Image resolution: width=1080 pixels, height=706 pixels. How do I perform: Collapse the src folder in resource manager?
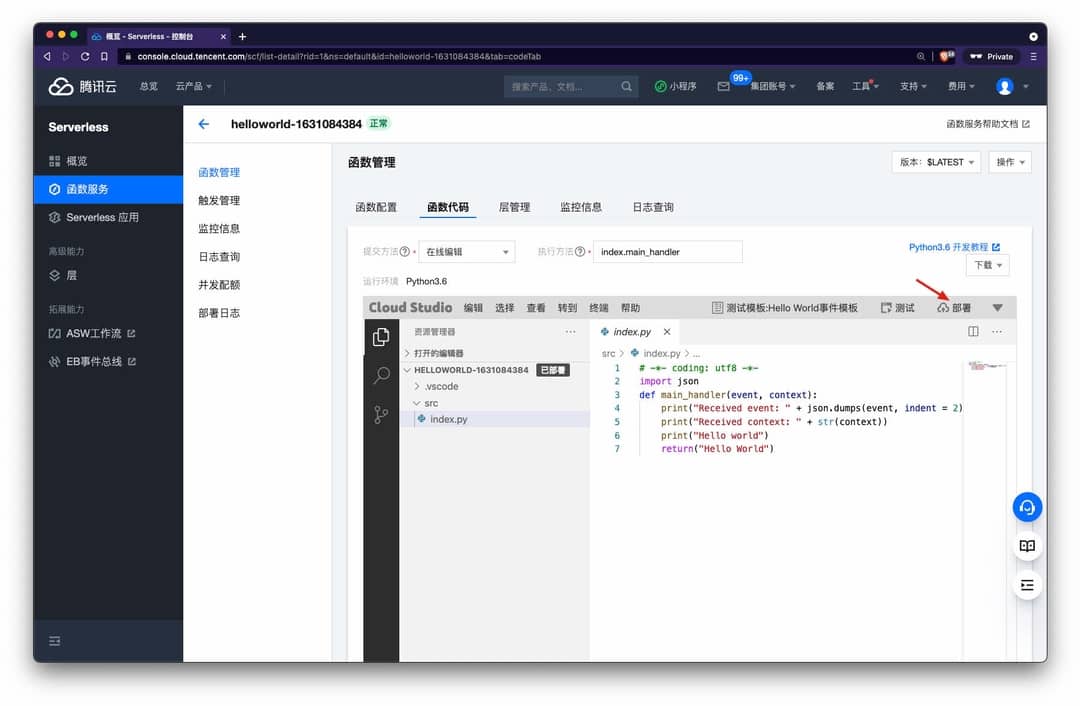point(429,402)
